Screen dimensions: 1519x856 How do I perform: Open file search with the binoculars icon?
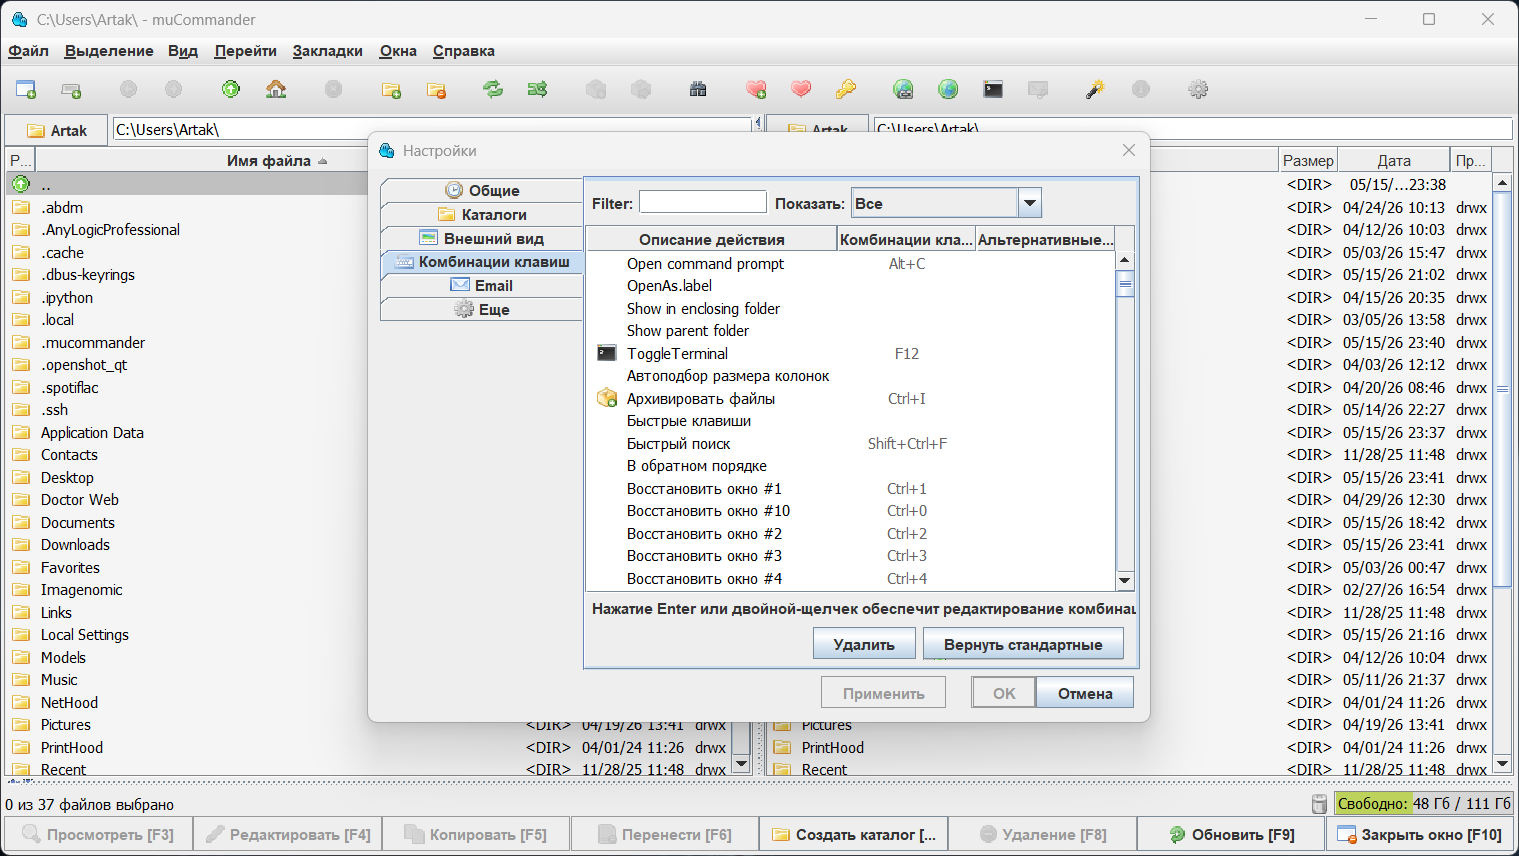click(x=698, y=90)
